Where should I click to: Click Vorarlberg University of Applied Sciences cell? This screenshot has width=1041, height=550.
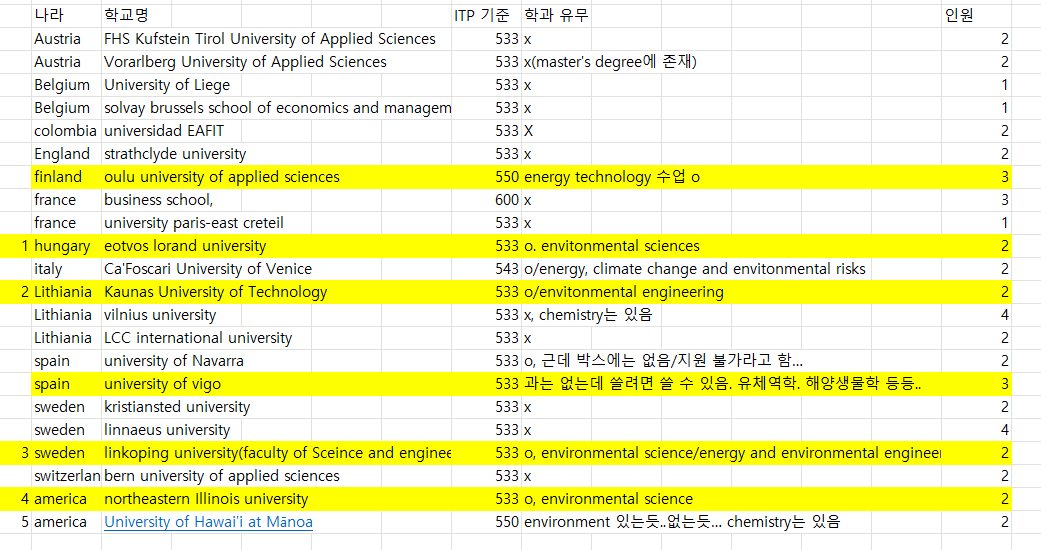coord(245,62)
